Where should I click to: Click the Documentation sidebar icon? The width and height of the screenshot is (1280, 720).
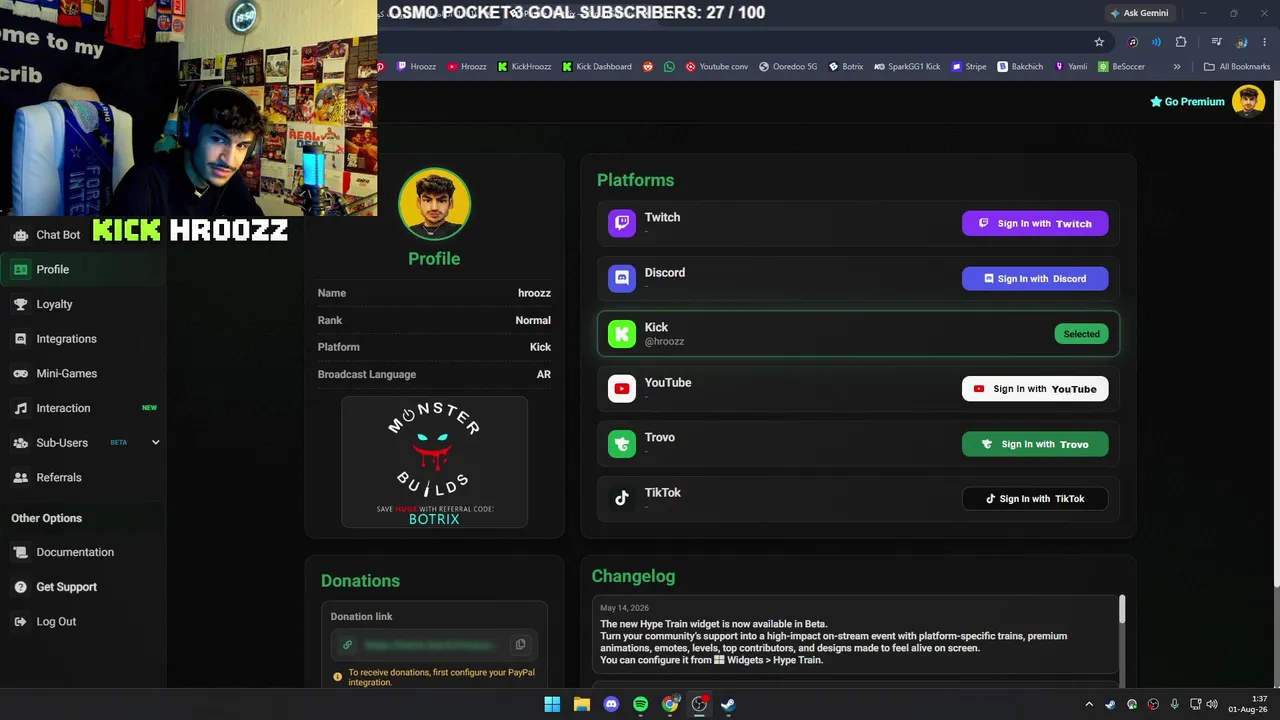point(20,552)
